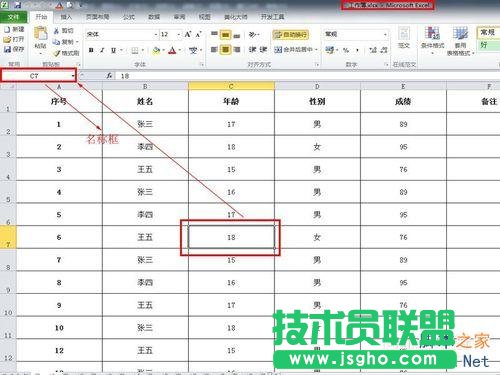Apply the 常规 (Normal) cell style
This screenshot has width=500, height=375.
(x=489, y=32)
